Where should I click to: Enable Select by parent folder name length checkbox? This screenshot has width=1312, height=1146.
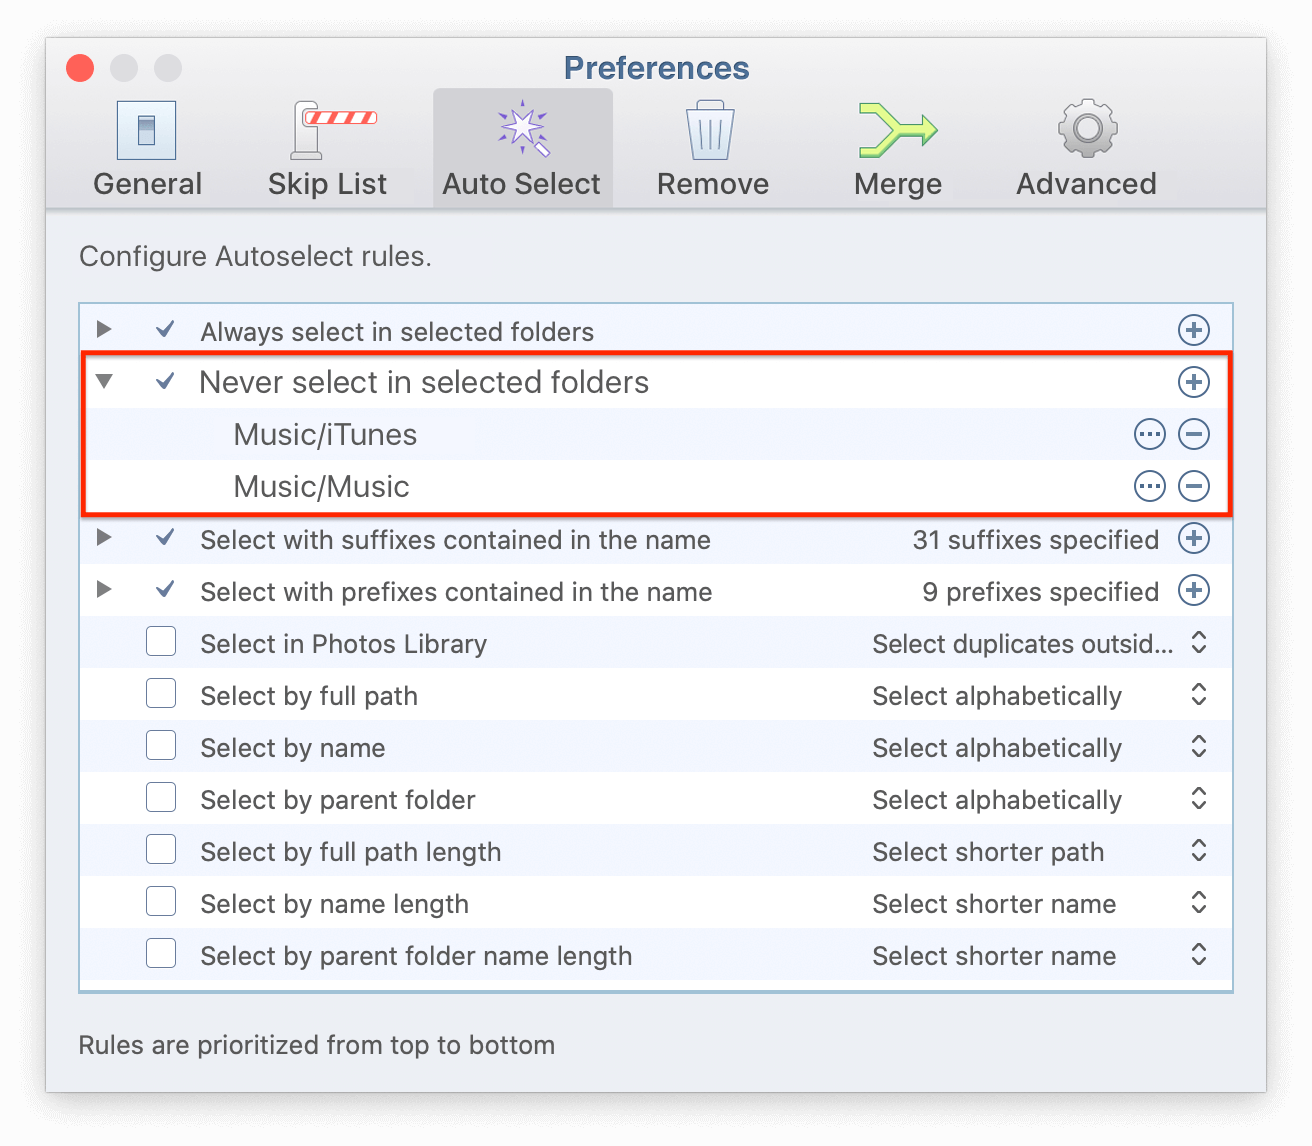161,953
